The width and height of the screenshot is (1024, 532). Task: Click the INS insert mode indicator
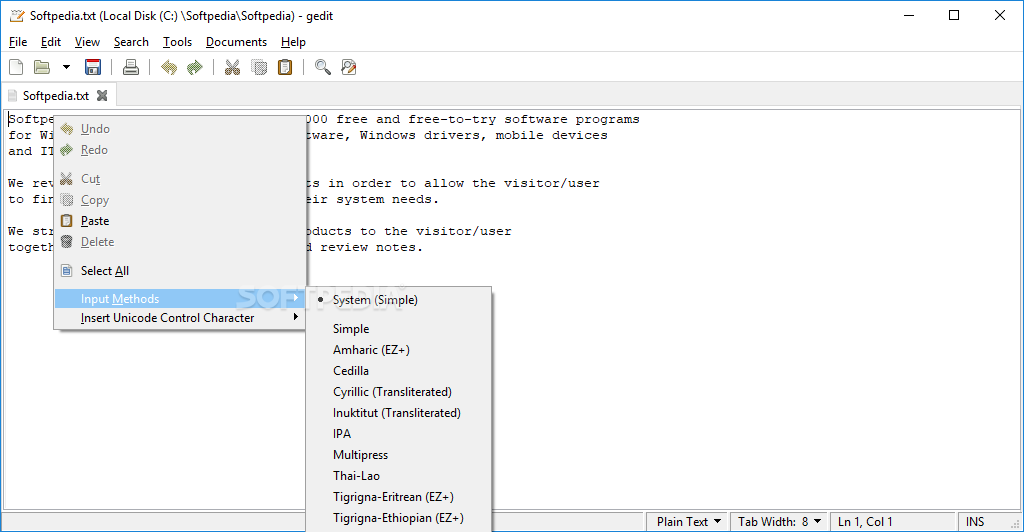coord(974,522)
